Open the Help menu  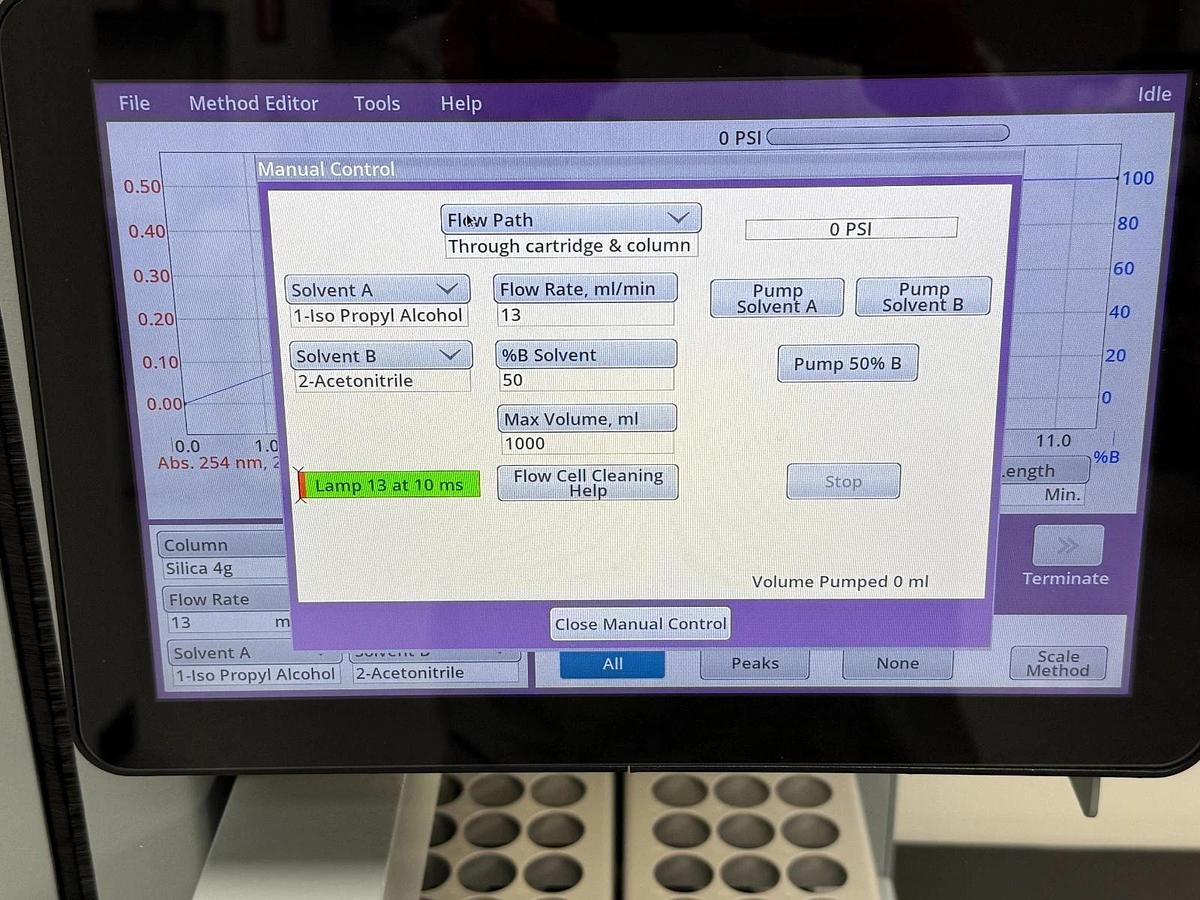point(461,103)
